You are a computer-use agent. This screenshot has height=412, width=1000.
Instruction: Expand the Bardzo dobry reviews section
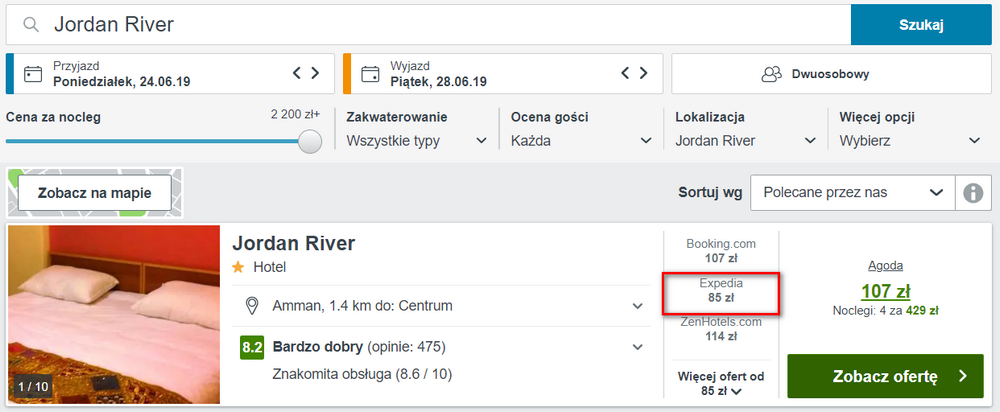tap(637, 348)
